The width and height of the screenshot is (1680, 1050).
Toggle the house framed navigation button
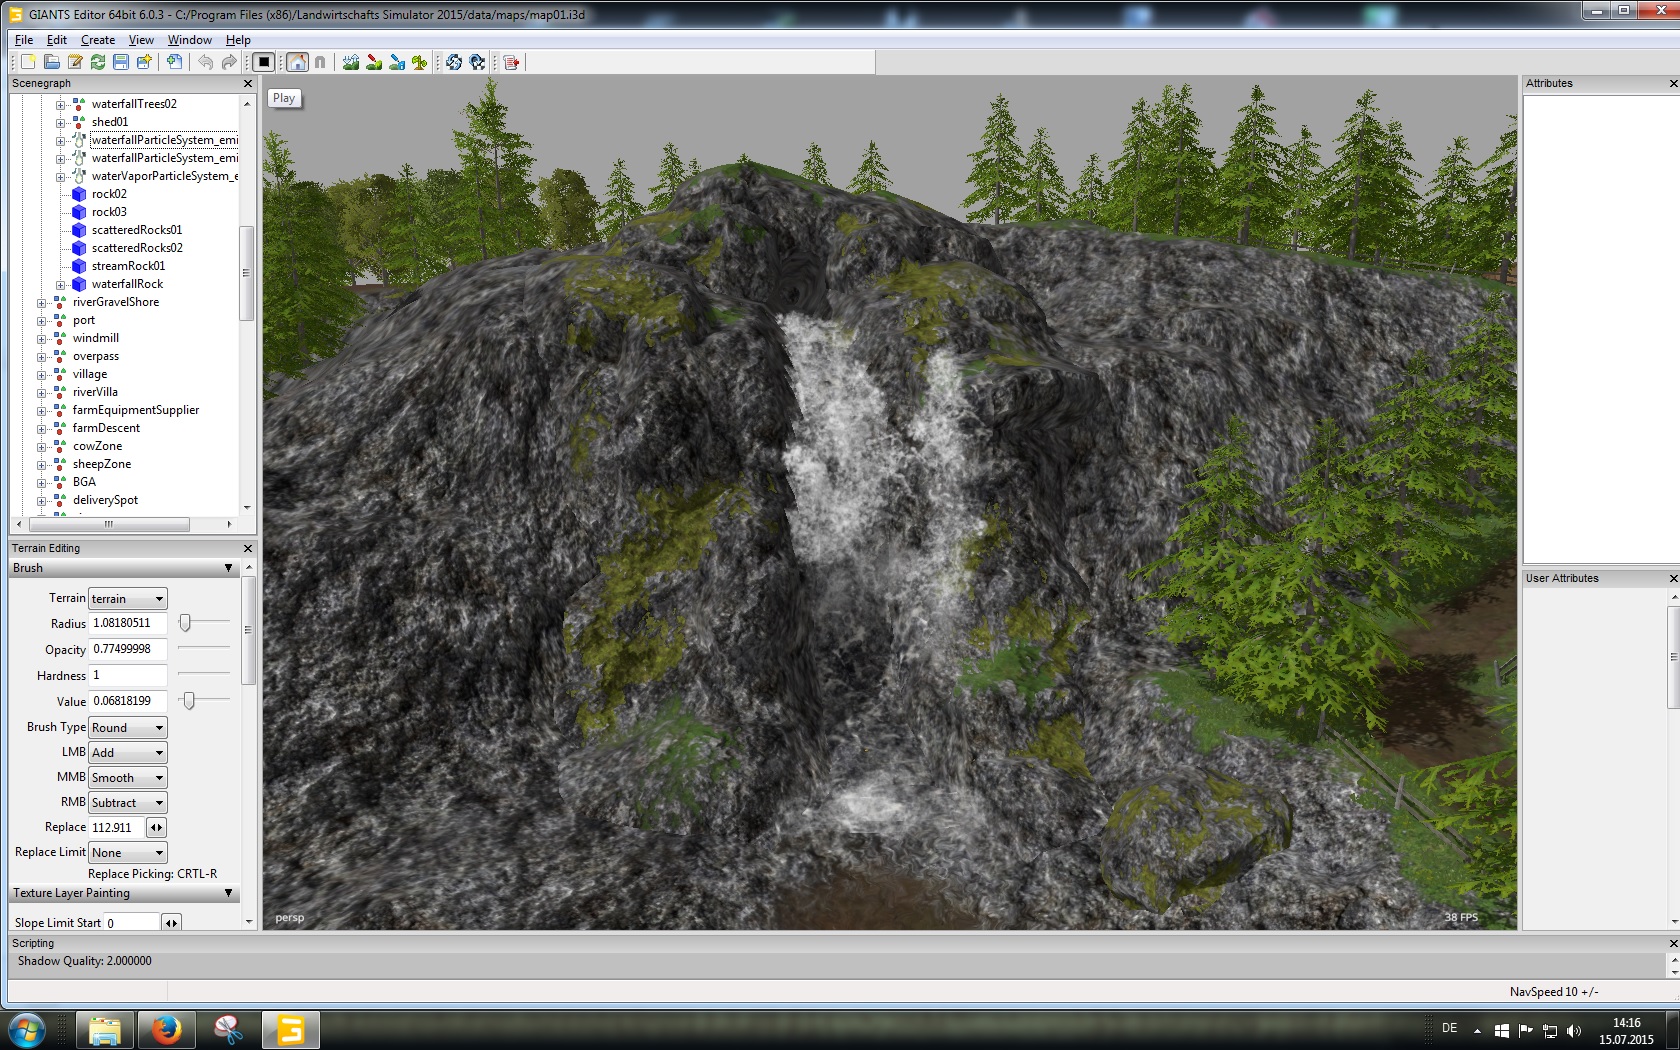tap(298, 62)
